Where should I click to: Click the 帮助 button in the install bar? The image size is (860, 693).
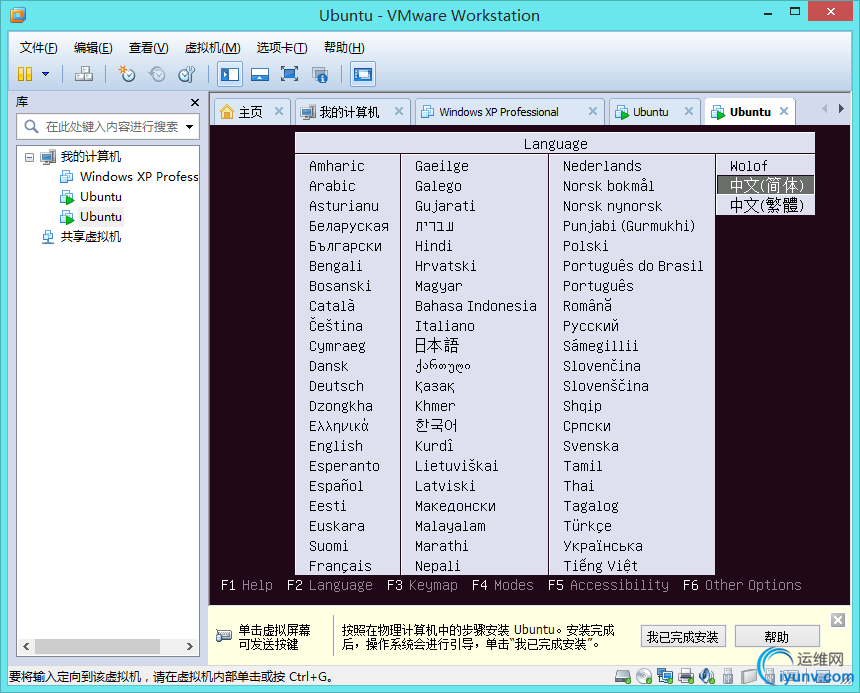tap(777, 636)
